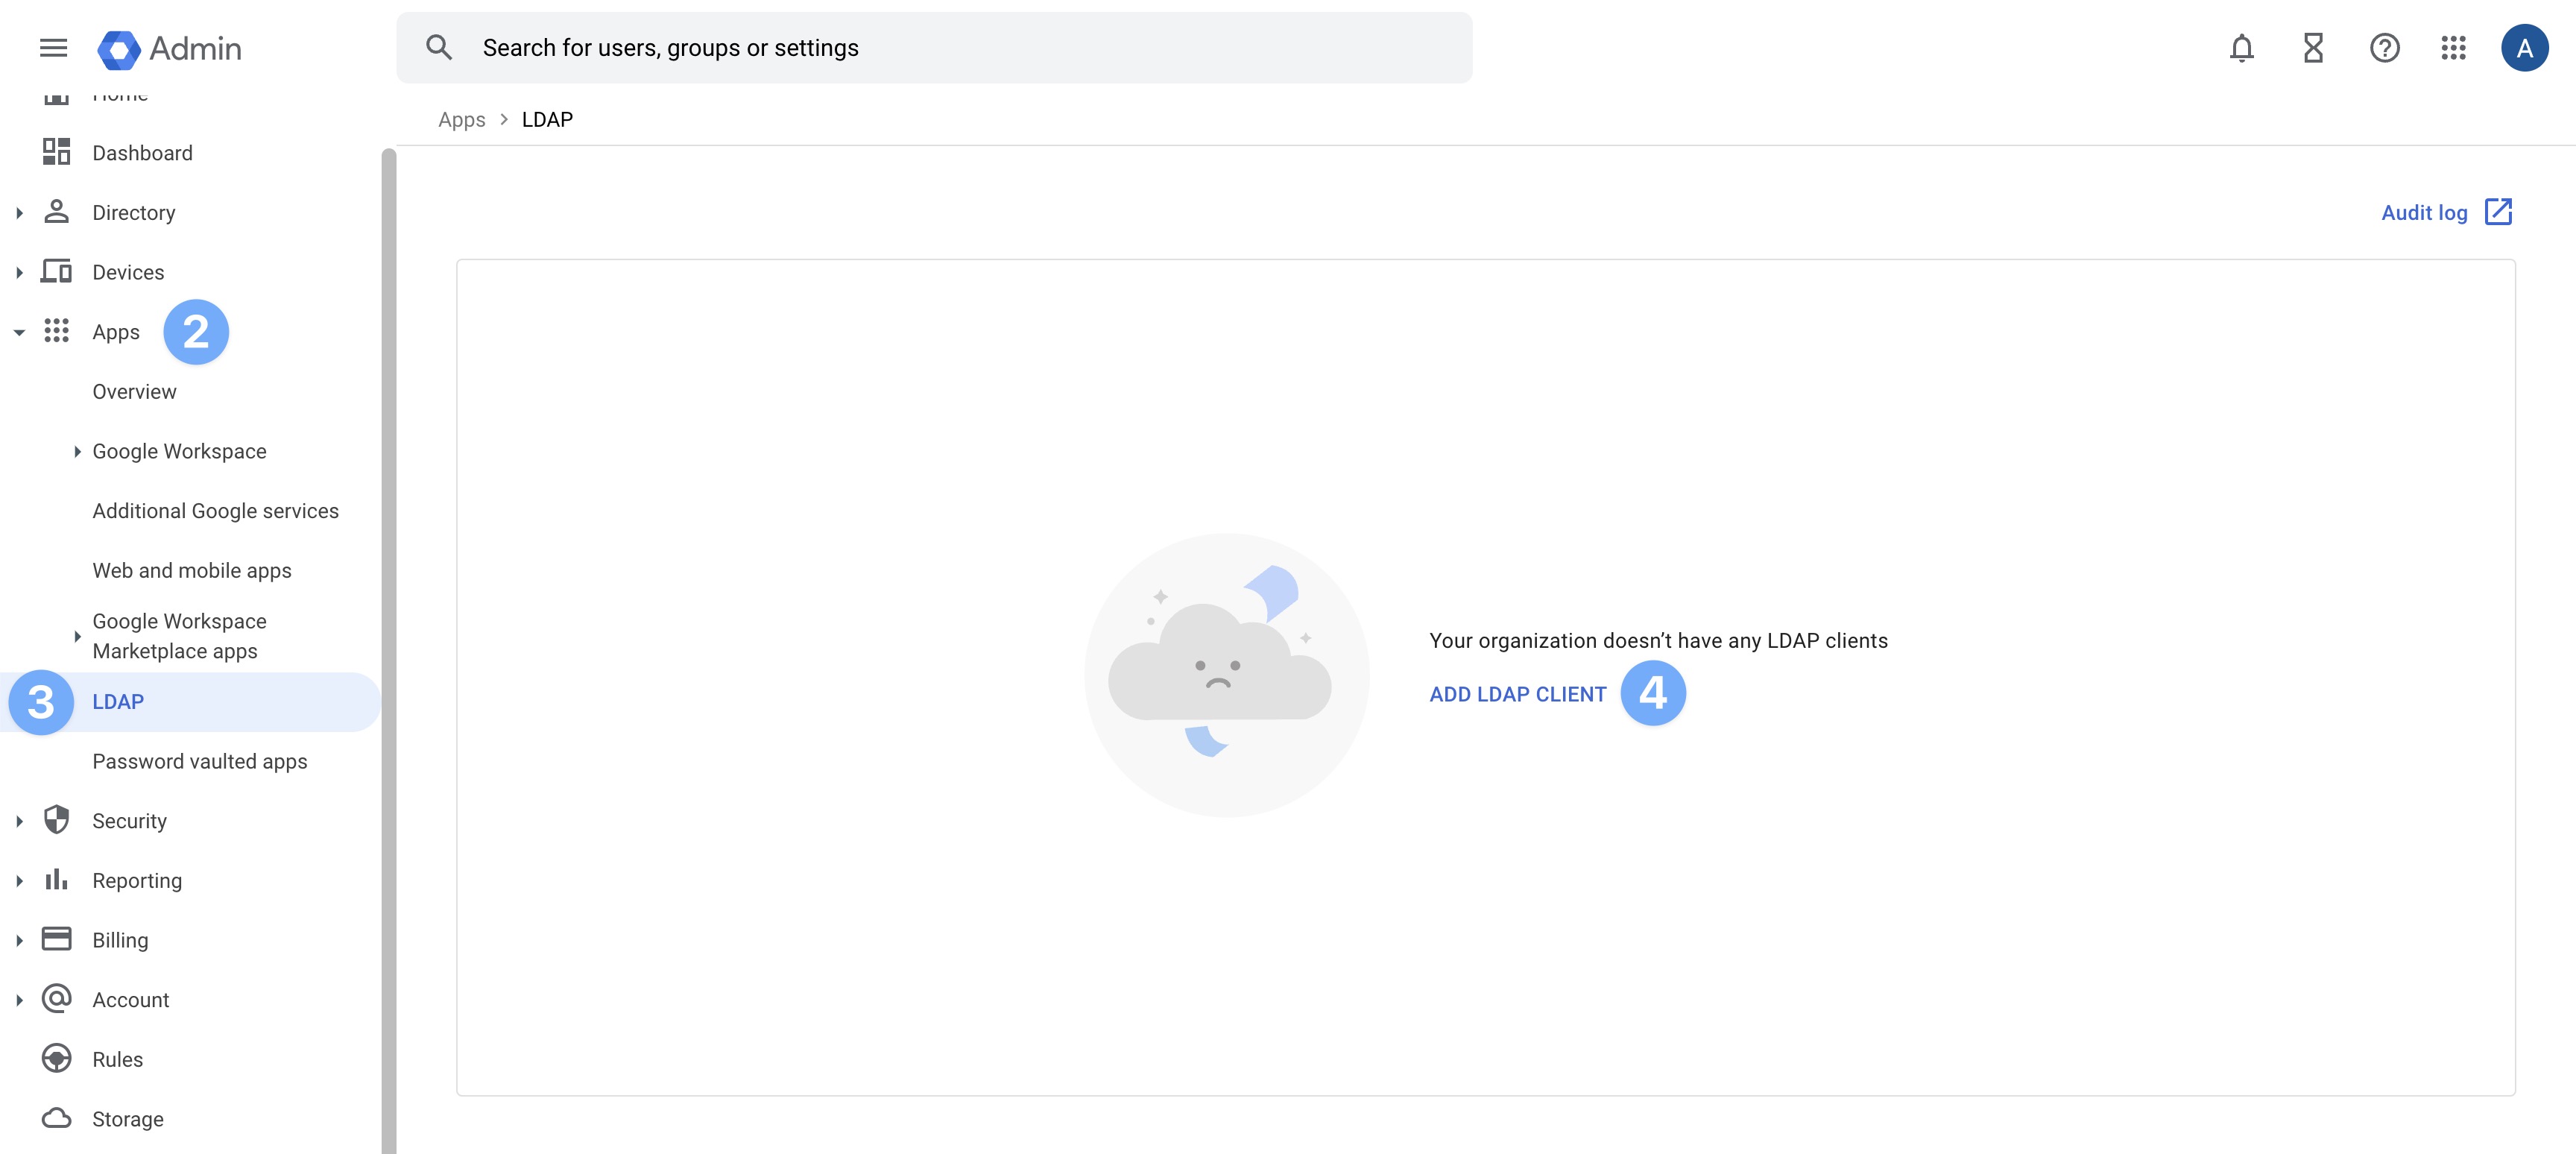Expand the Security section arrow
This screenshot has width=2576, height=1154.
coord(19,821)
